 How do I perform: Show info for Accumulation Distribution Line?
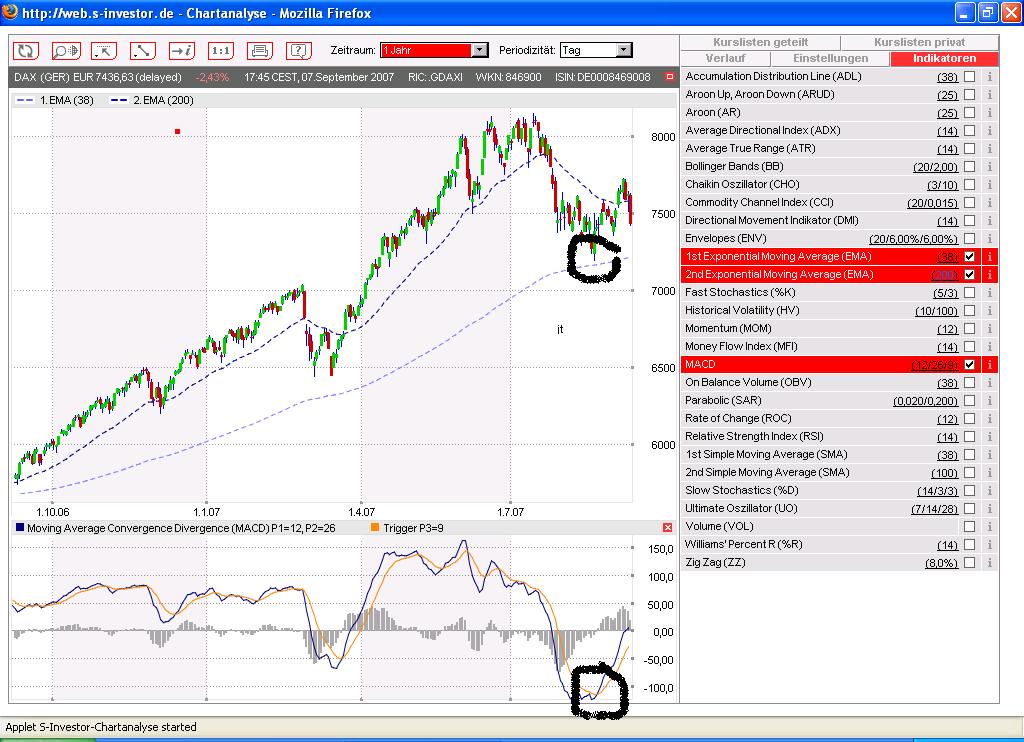989,76
